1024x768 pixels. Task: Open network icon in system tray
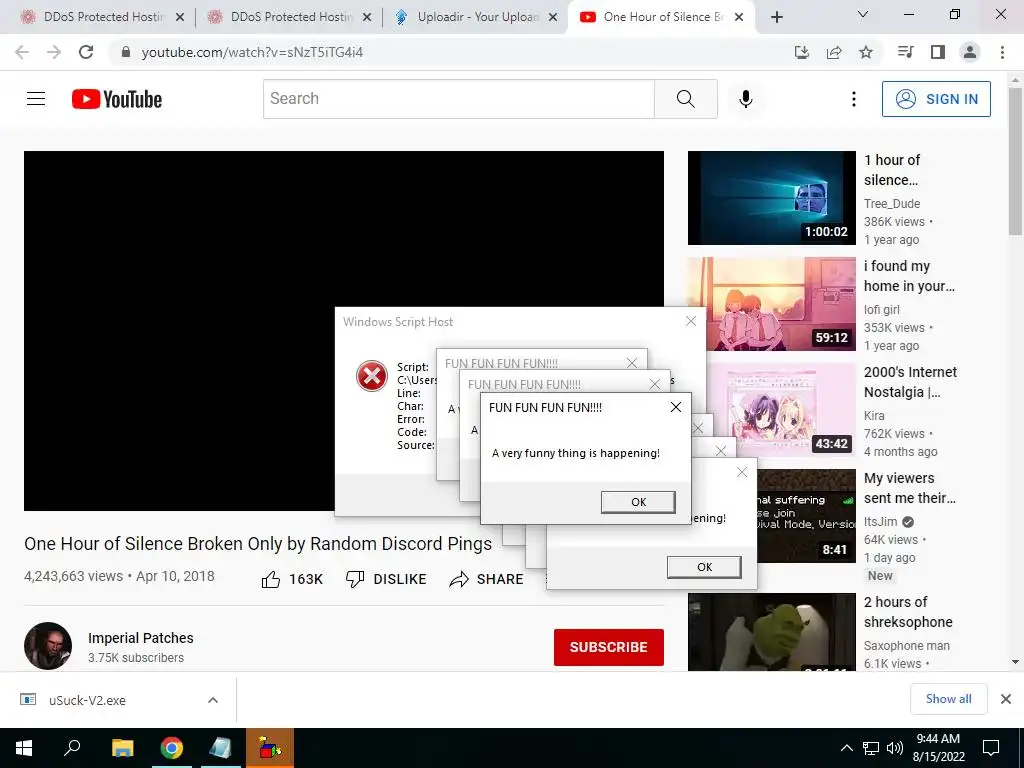tap(871, 748)
